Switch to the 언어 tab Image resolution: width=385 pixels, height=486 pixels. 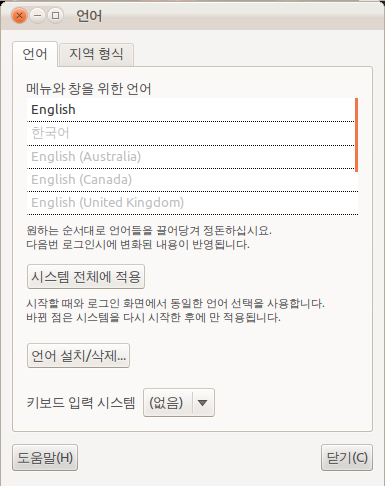(35, 54)
